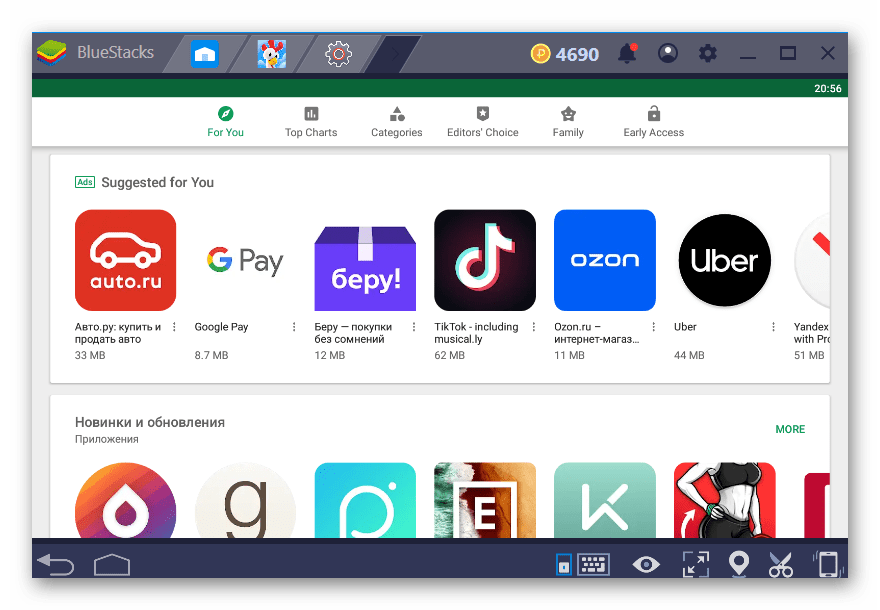
Task: Click MORE in Новинки и обновления
Action: point(790,429)
